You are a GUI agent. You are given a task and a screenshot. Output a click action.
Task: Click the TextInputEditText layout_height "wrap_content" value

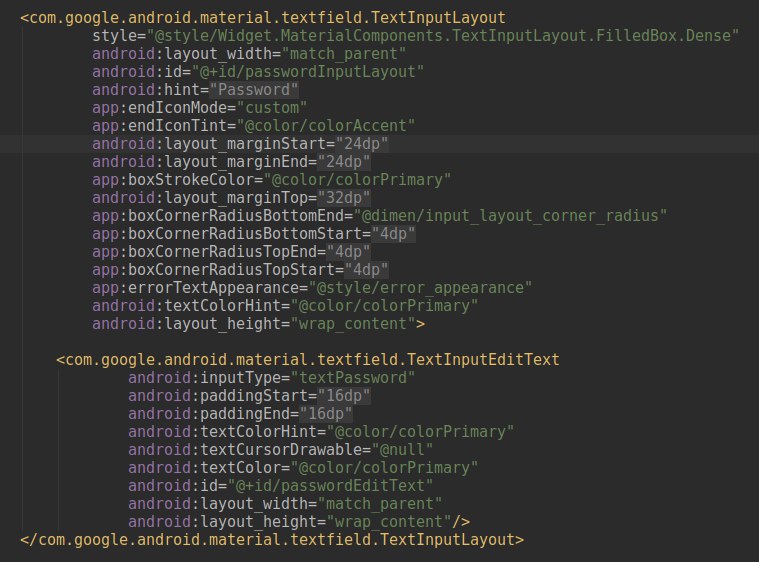tap(389, 522)
